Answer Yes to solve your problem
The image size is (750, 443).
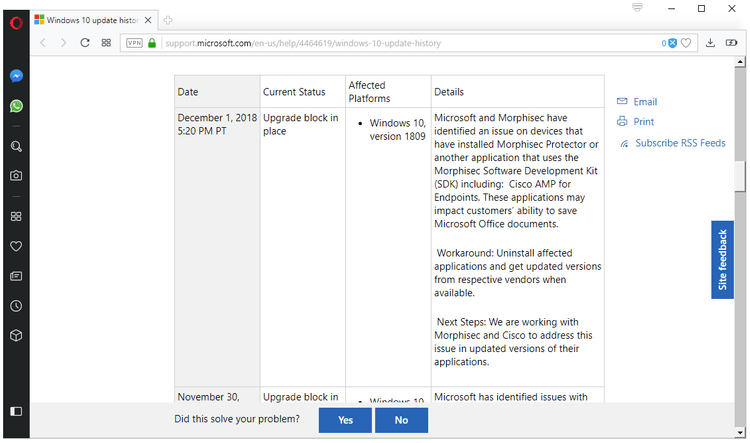pyautogui.click(x=345, y=420)
